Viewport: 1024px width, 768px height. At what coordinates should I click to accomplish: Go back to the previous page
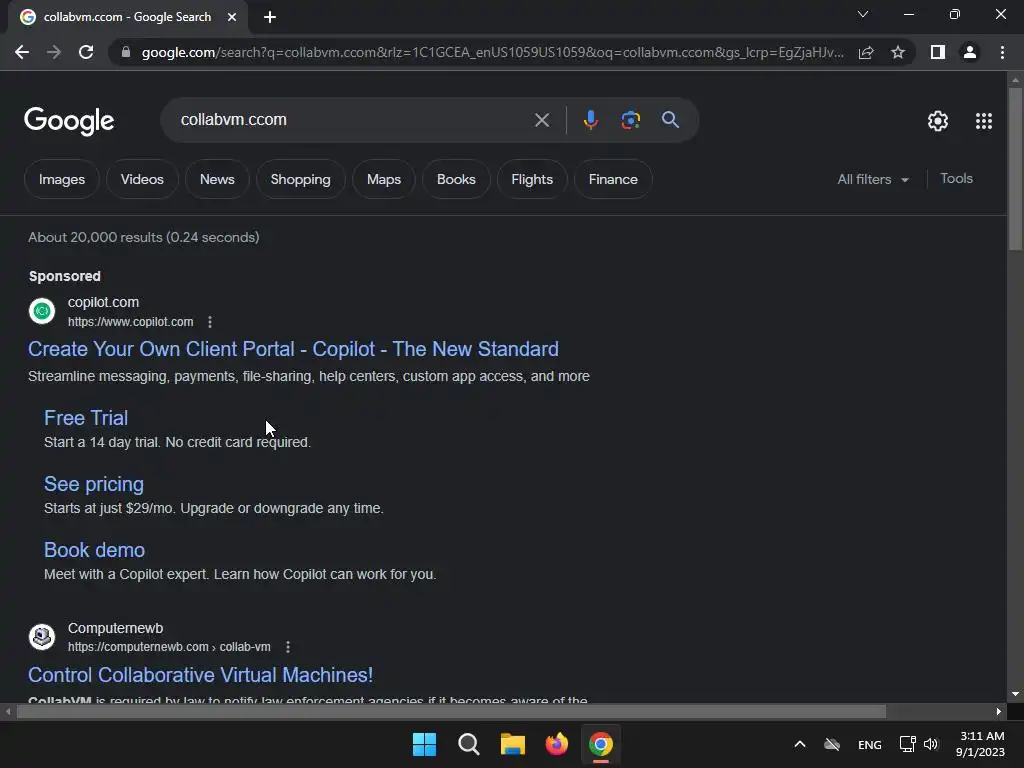pos(22,52)
